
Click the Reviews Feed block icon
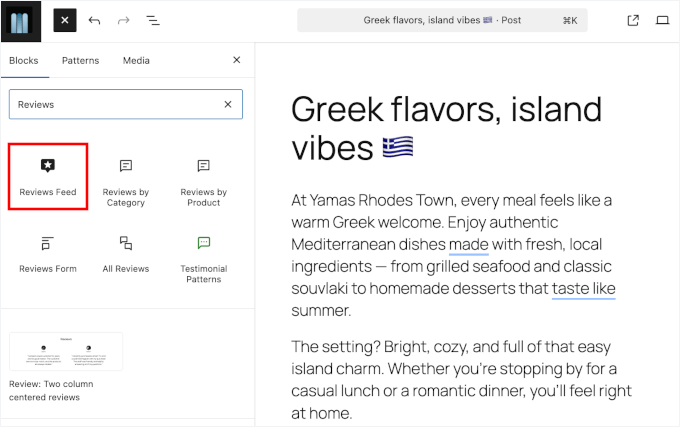pyautogui.click(x=48, y=166)
